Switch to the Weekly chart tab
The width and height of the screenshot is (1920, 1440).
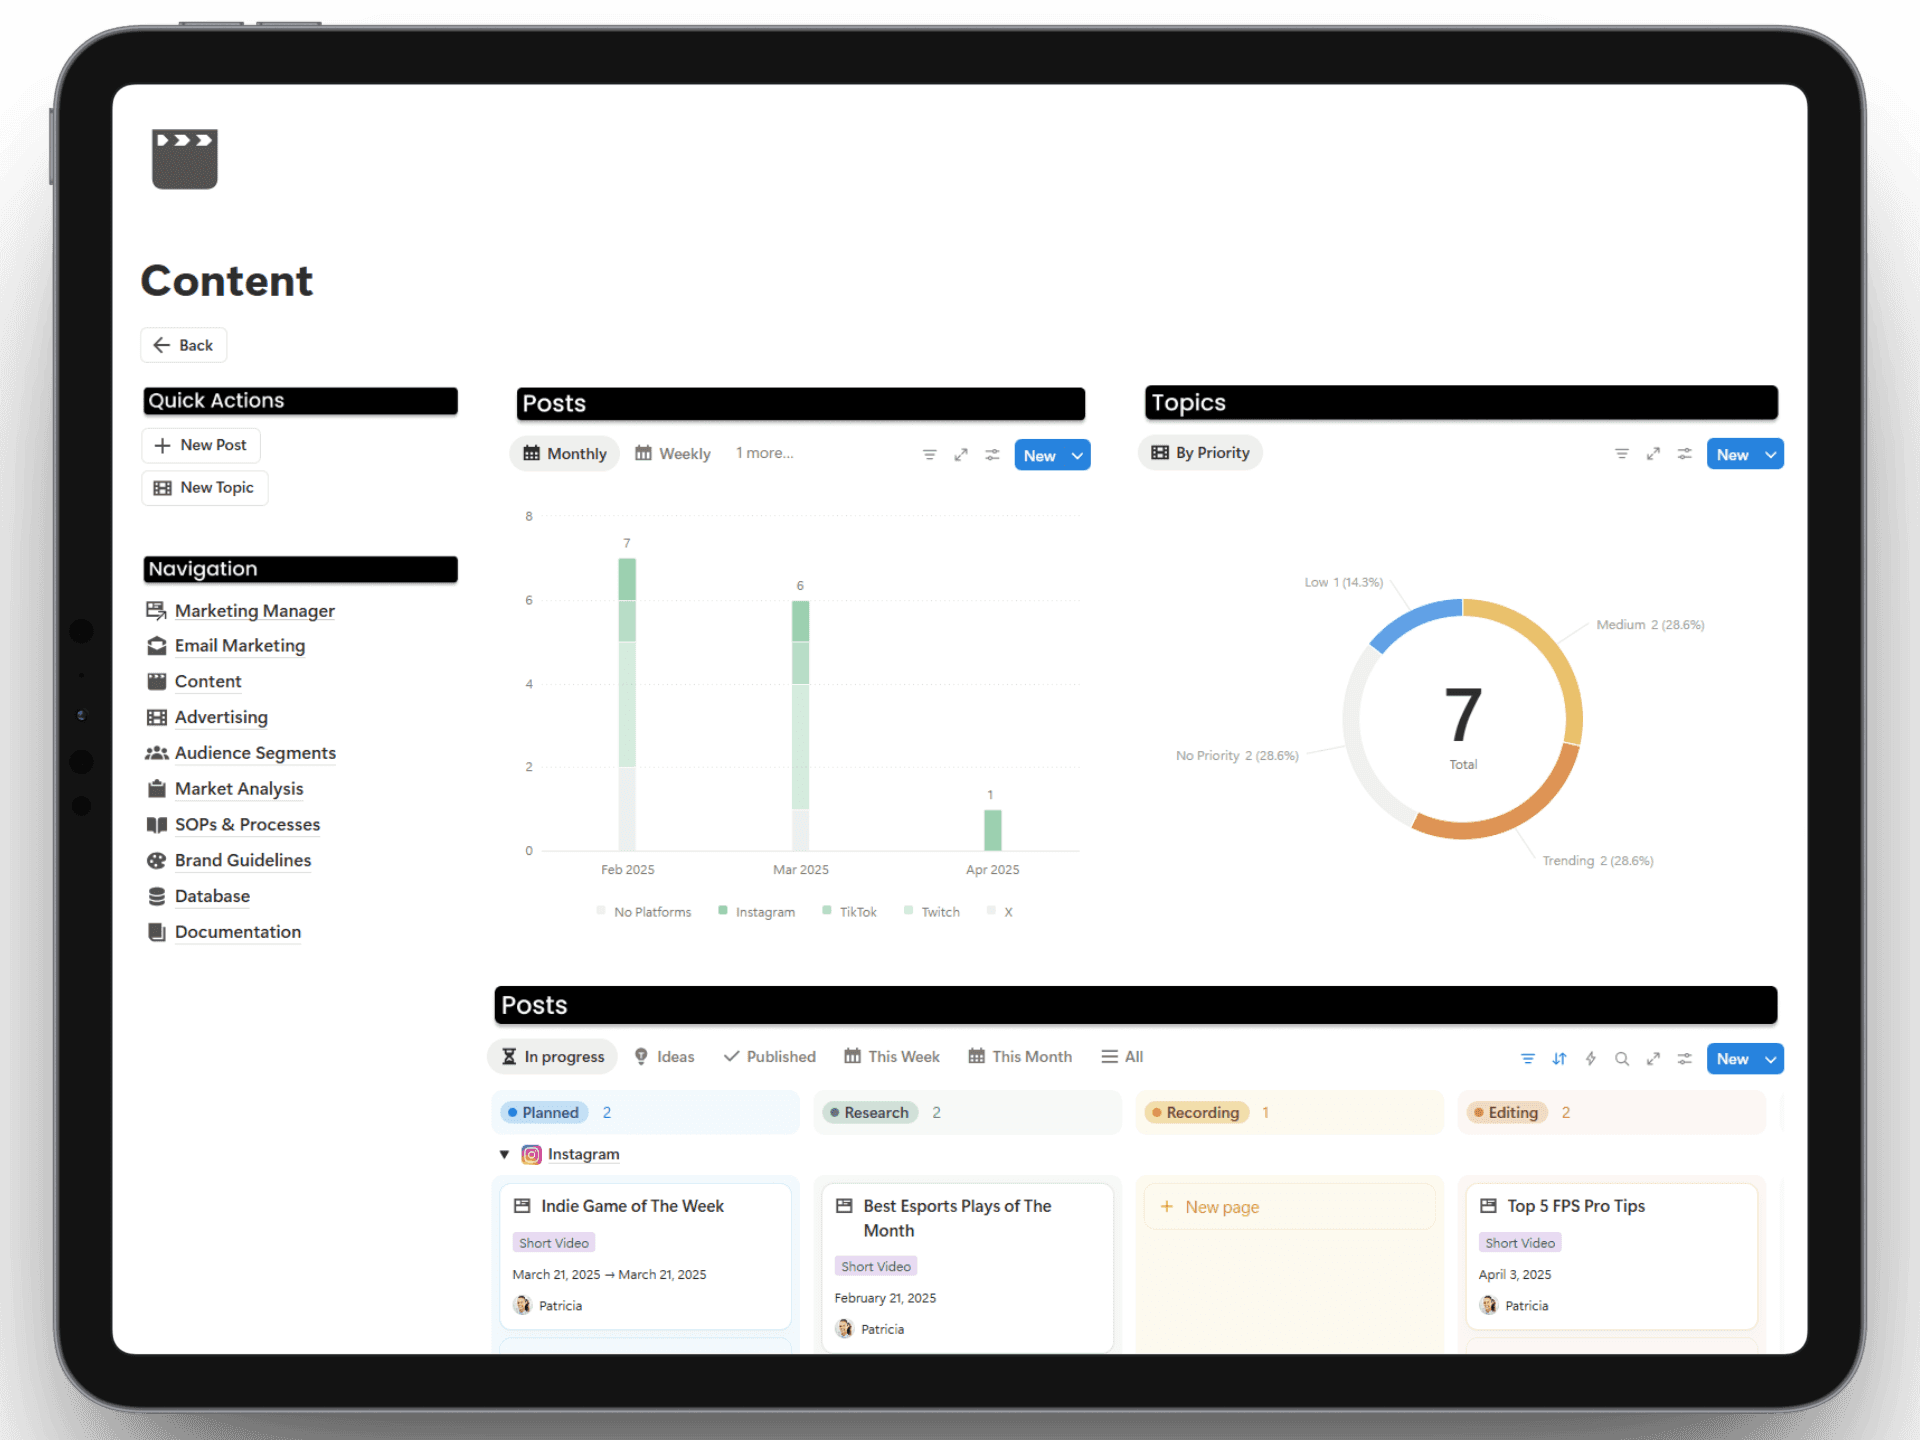point(673,454)
